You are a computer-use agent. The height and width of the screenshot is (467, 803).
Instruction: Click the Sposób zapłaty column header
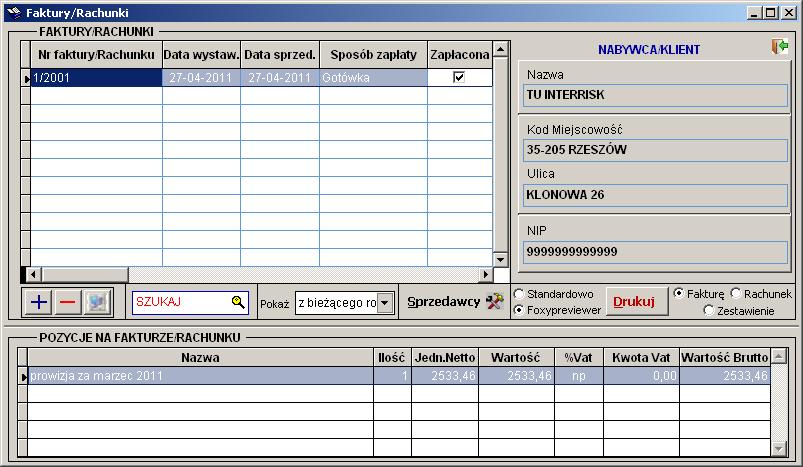pyautogui.click(x=373, y=55)
